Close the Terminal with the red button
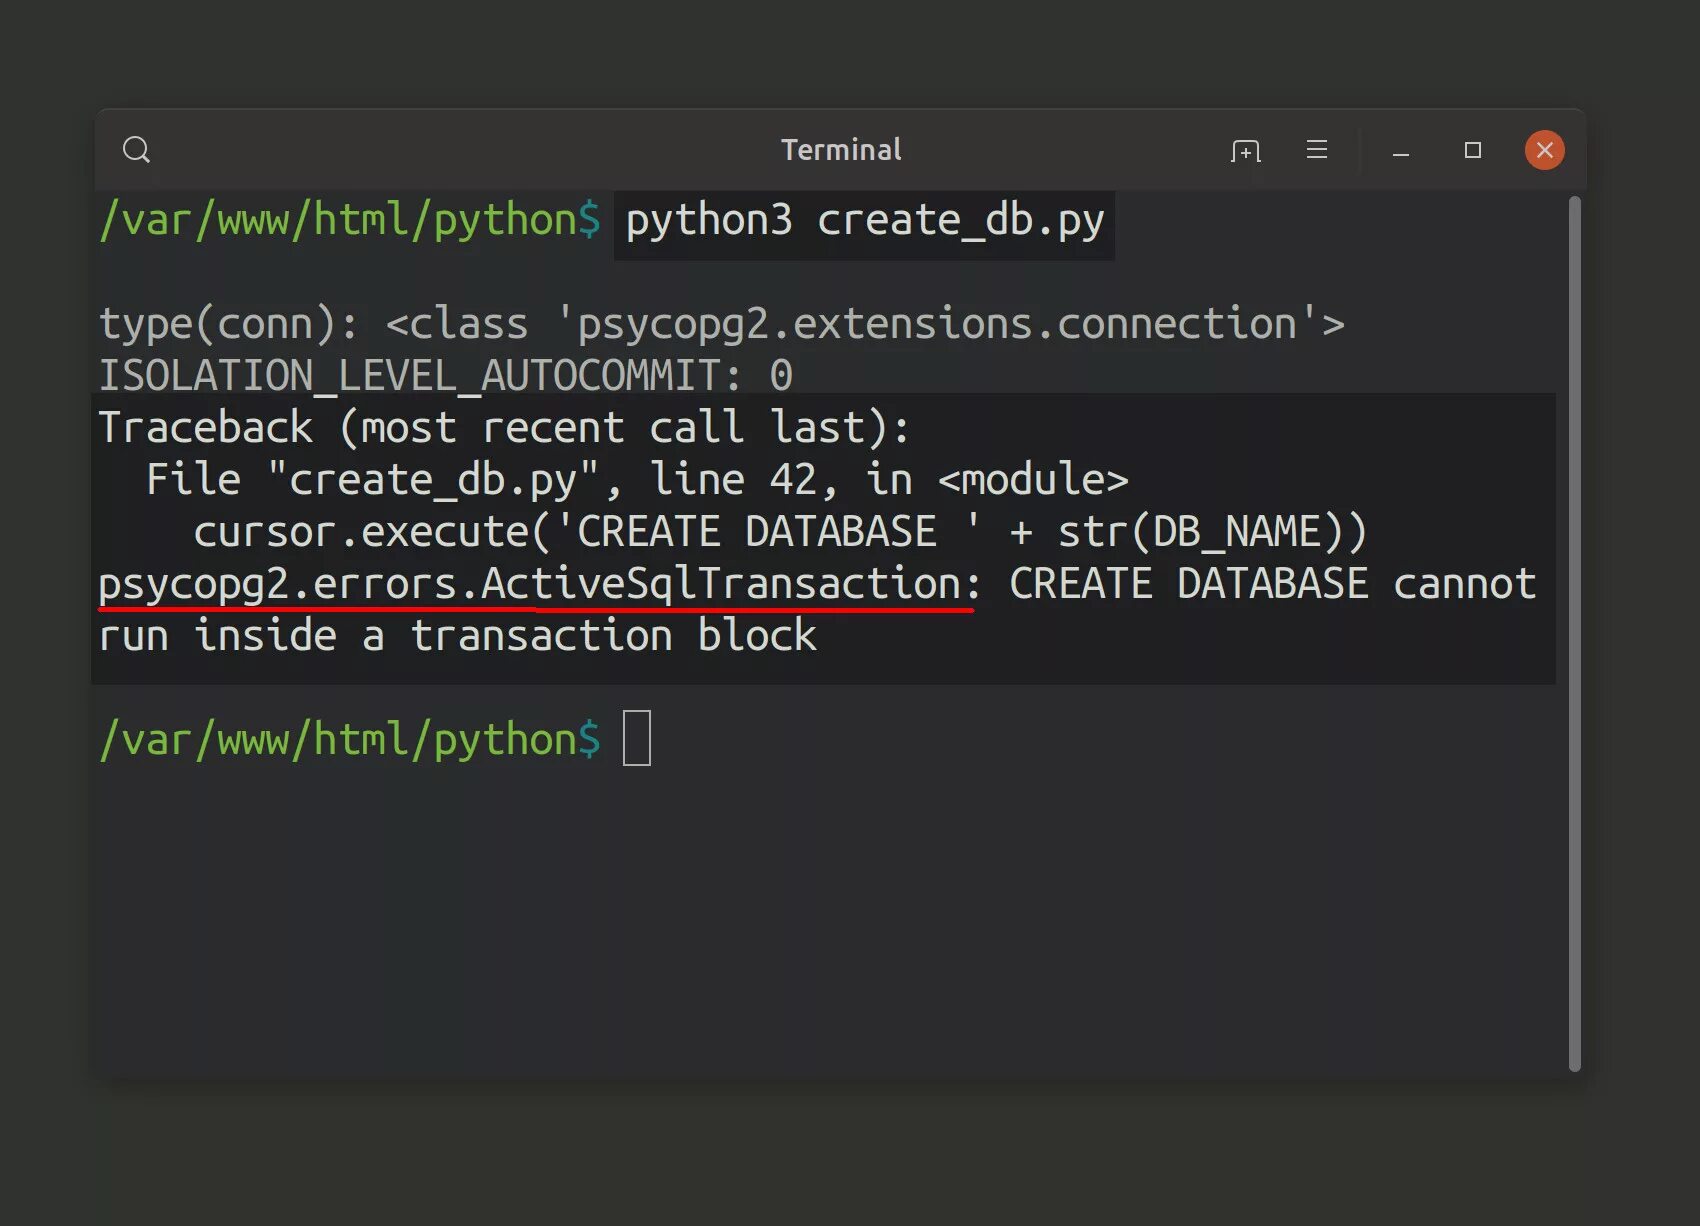 [x=1544, y=150]
